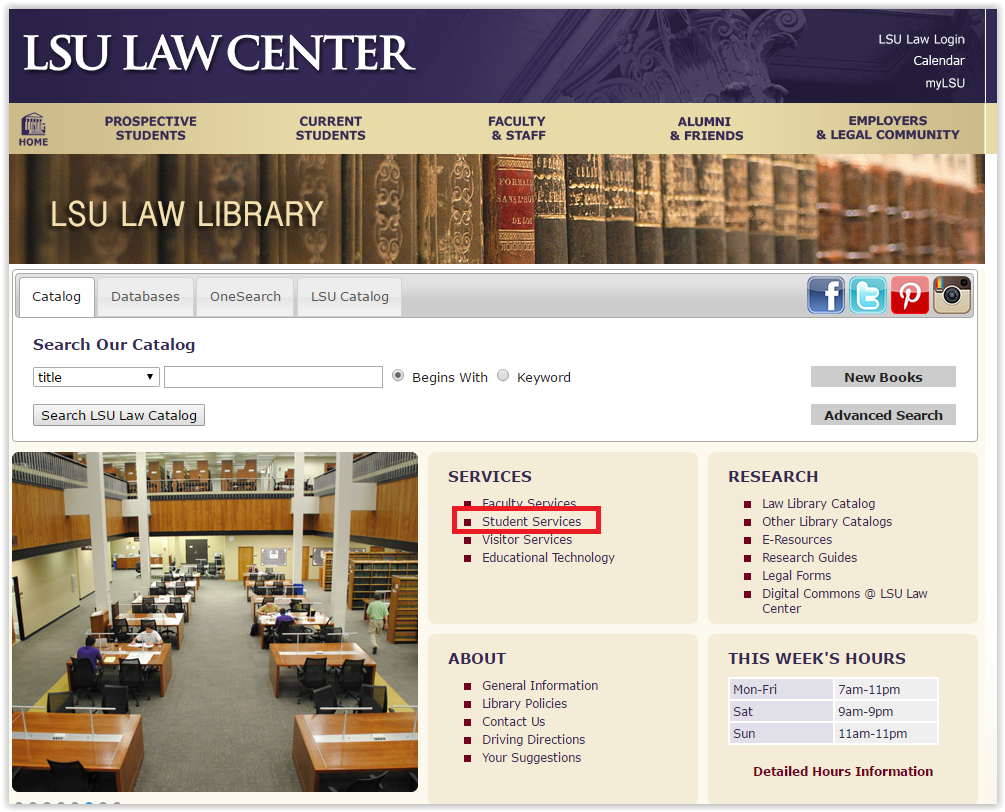Open Faculty Services link
Viewport: 1005px width, 812px height.
point(529,503)
